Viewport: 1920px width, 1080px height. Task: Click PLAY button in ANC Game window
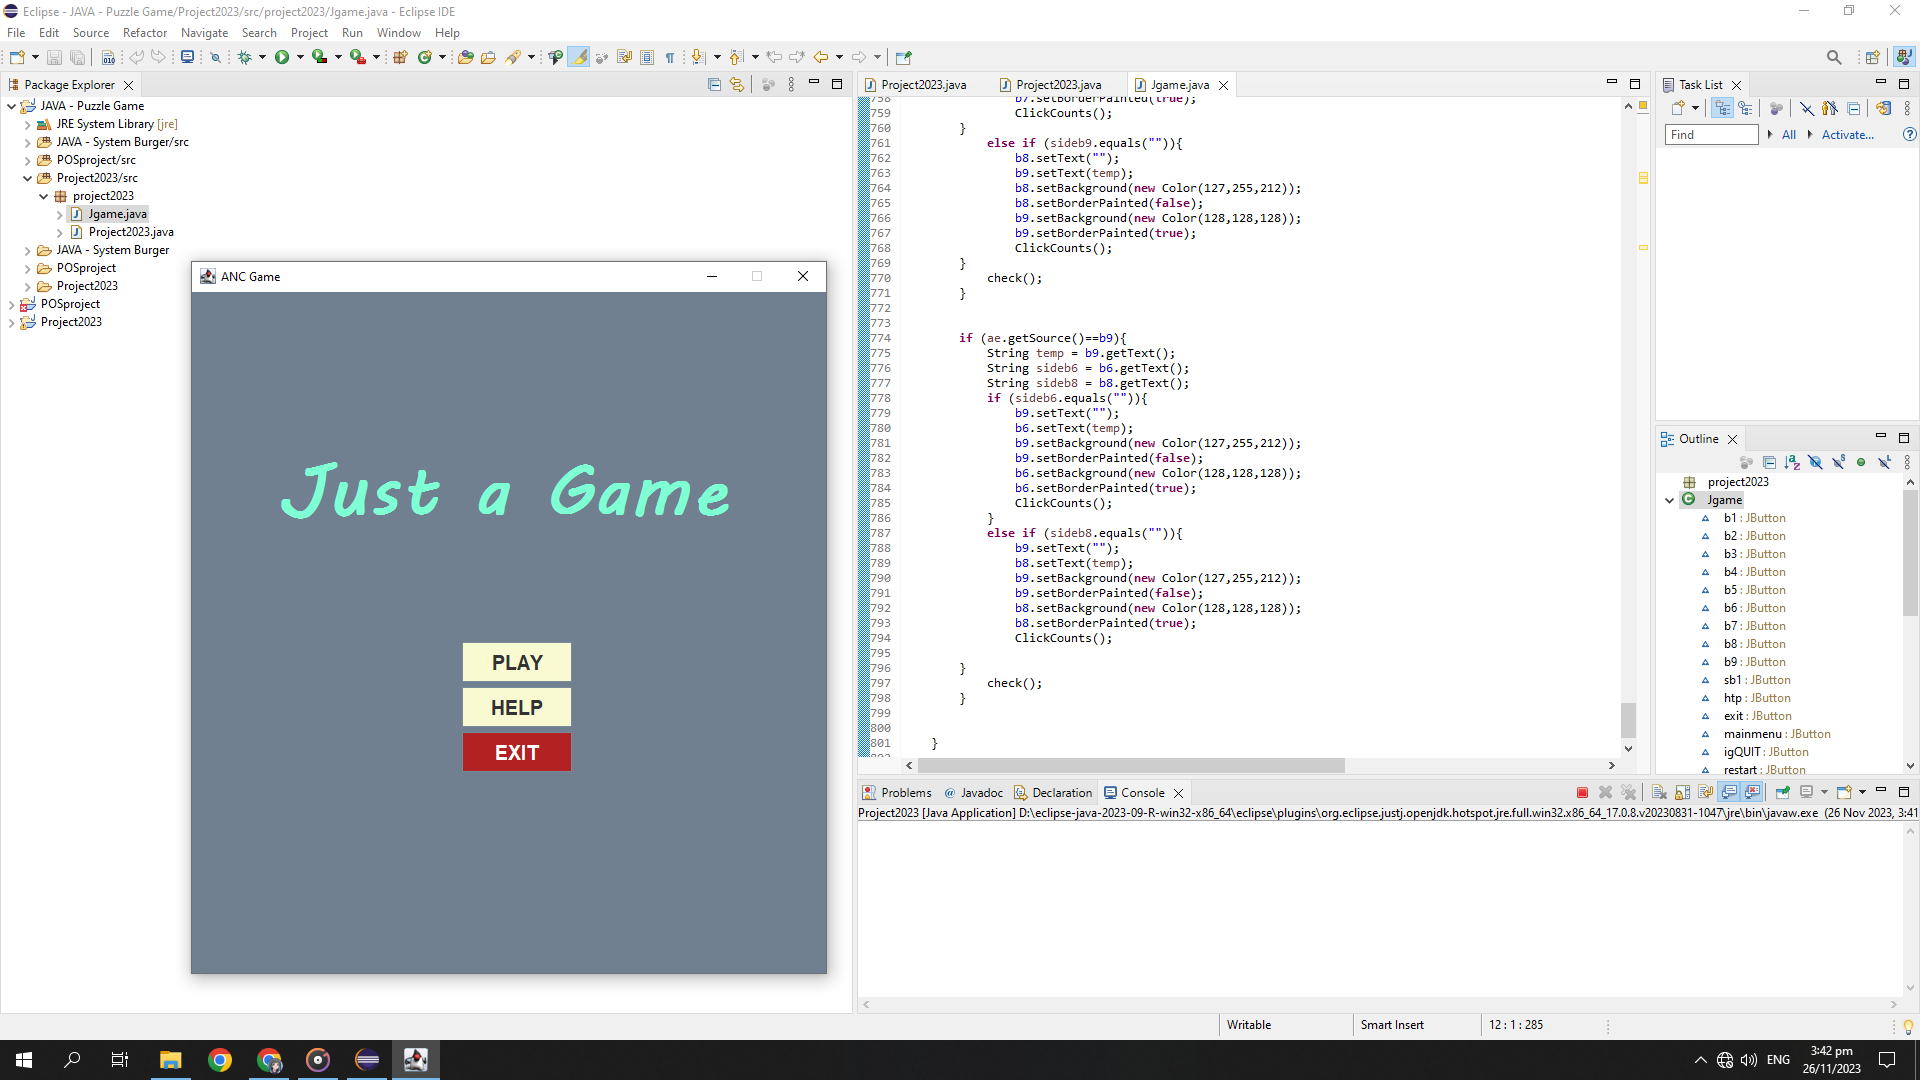click(x=517, y=662)
